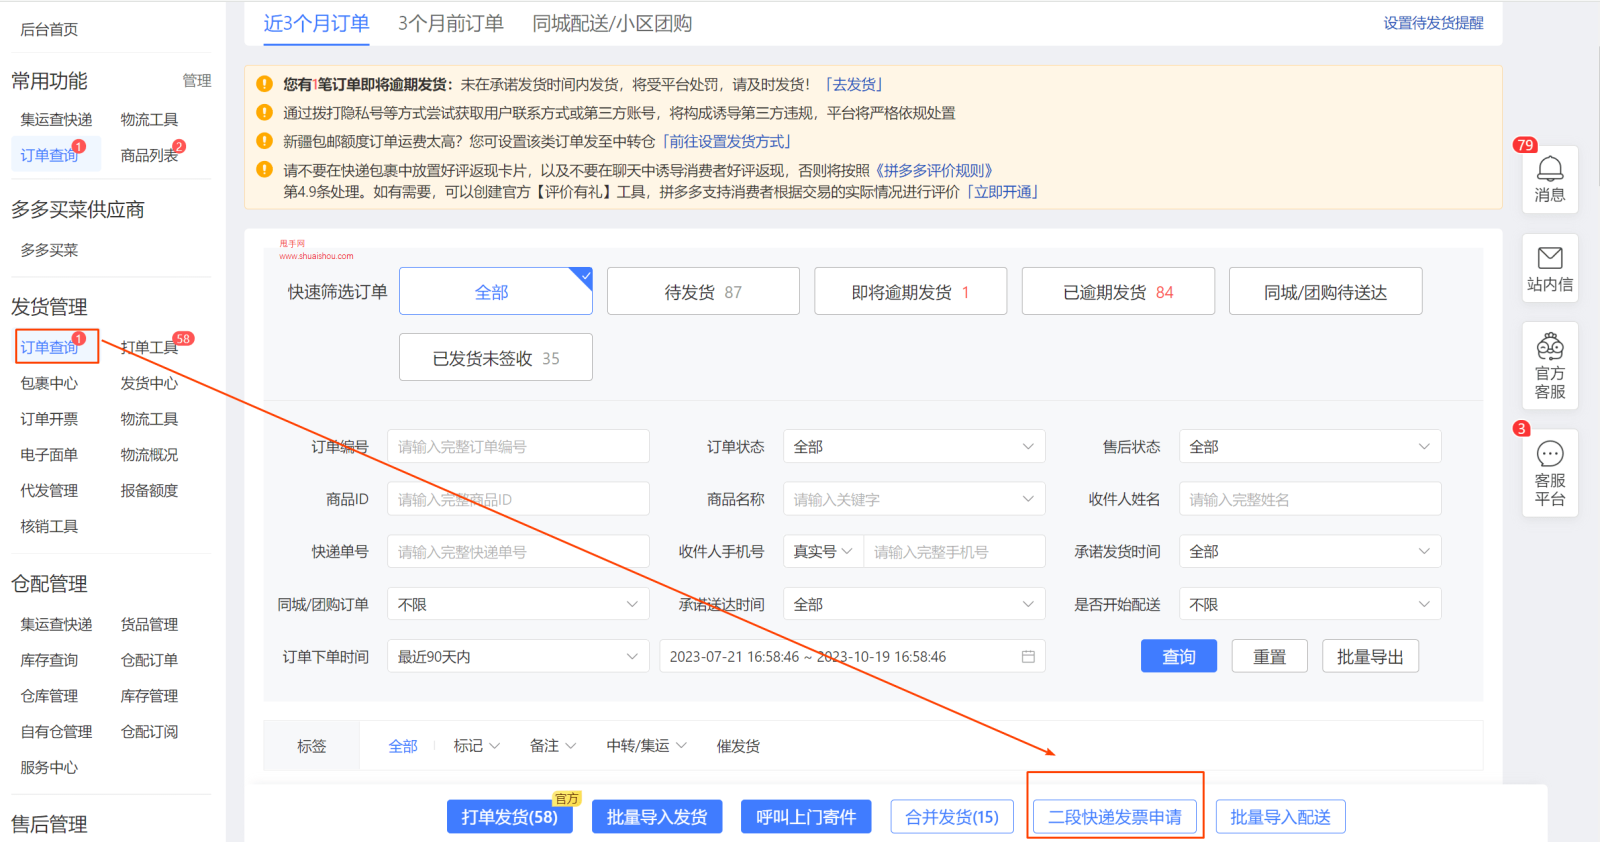The height and width of the screenshot is (842, 1600).
Task: Expand the 承诺送达时间 dropdown
Action: point(914,604)
